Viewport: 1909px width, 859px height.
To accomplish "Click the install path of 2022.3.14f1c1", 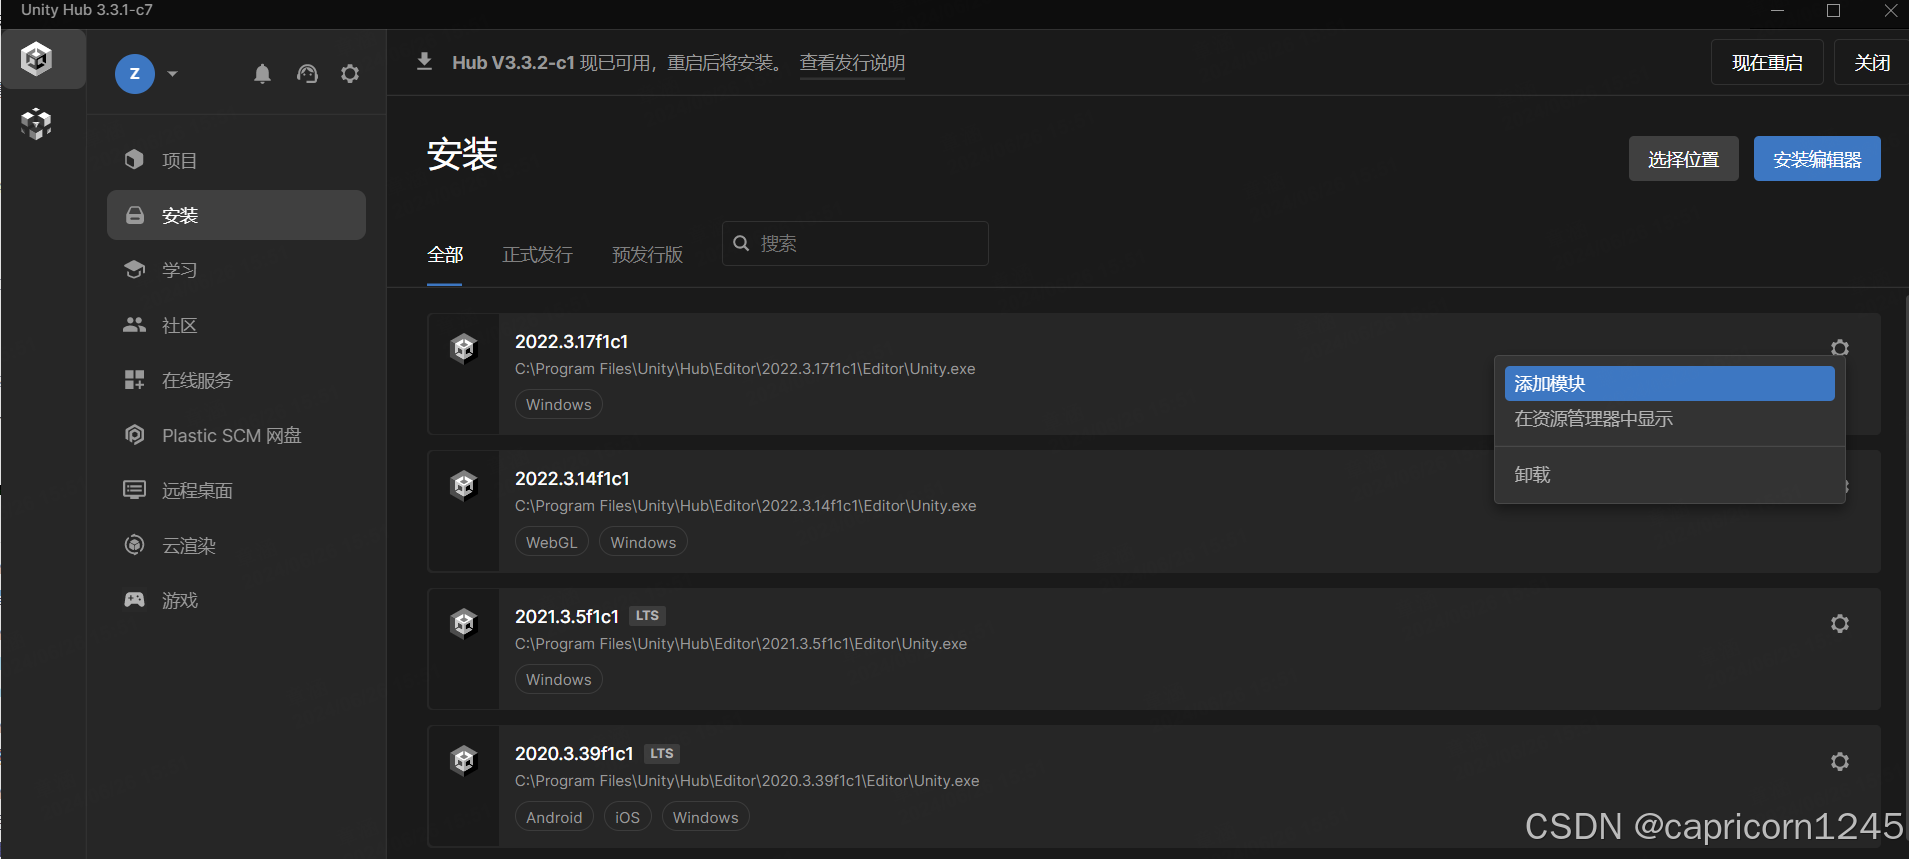I will (x=745, y=506).
